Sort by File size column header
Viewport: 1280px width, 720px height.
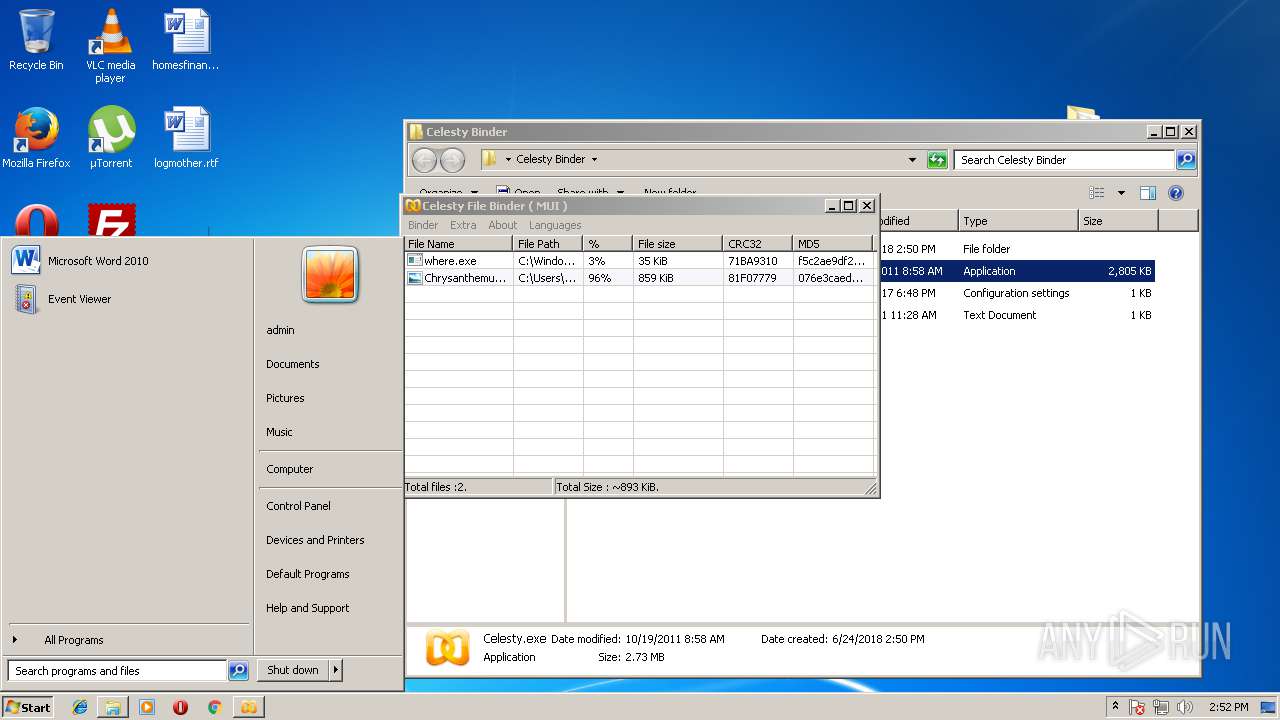coord(678,244)
